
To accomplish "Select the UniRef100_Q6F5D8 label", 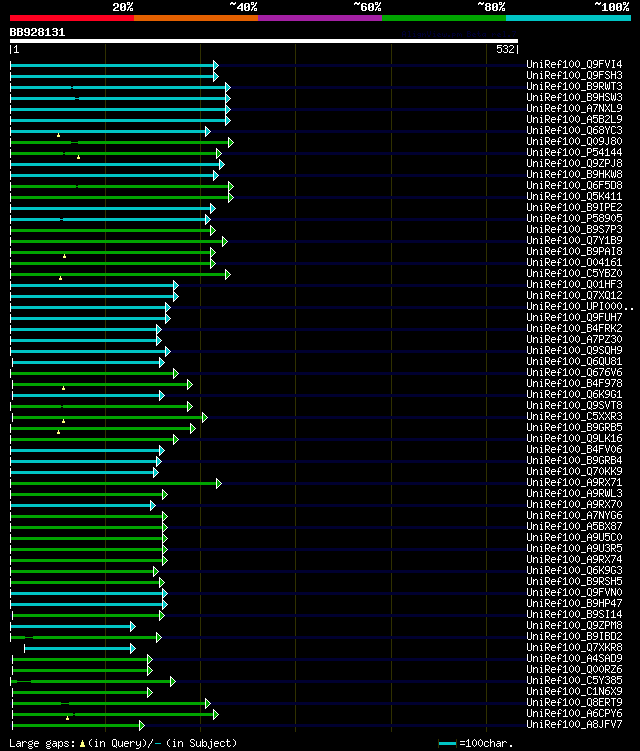I will (574, 185).
